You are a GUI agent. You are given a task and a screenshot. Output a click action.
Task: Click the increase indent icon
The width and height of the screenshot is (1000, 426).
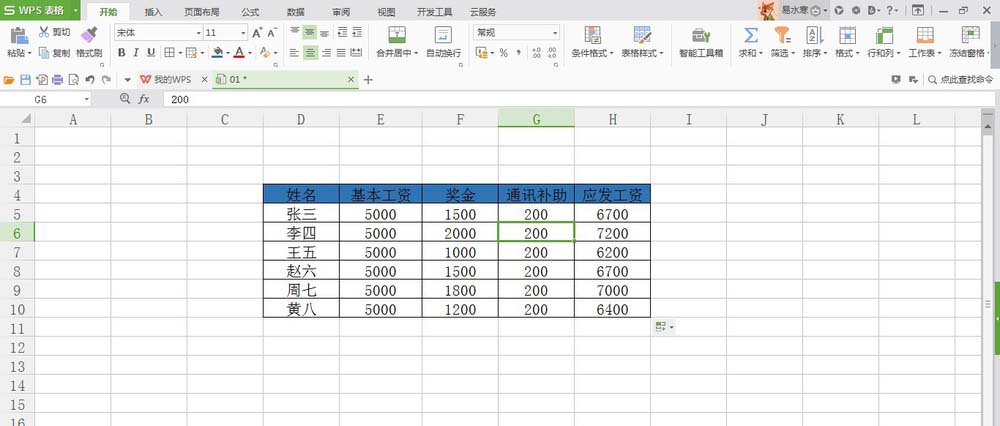[x=357, y=32]
